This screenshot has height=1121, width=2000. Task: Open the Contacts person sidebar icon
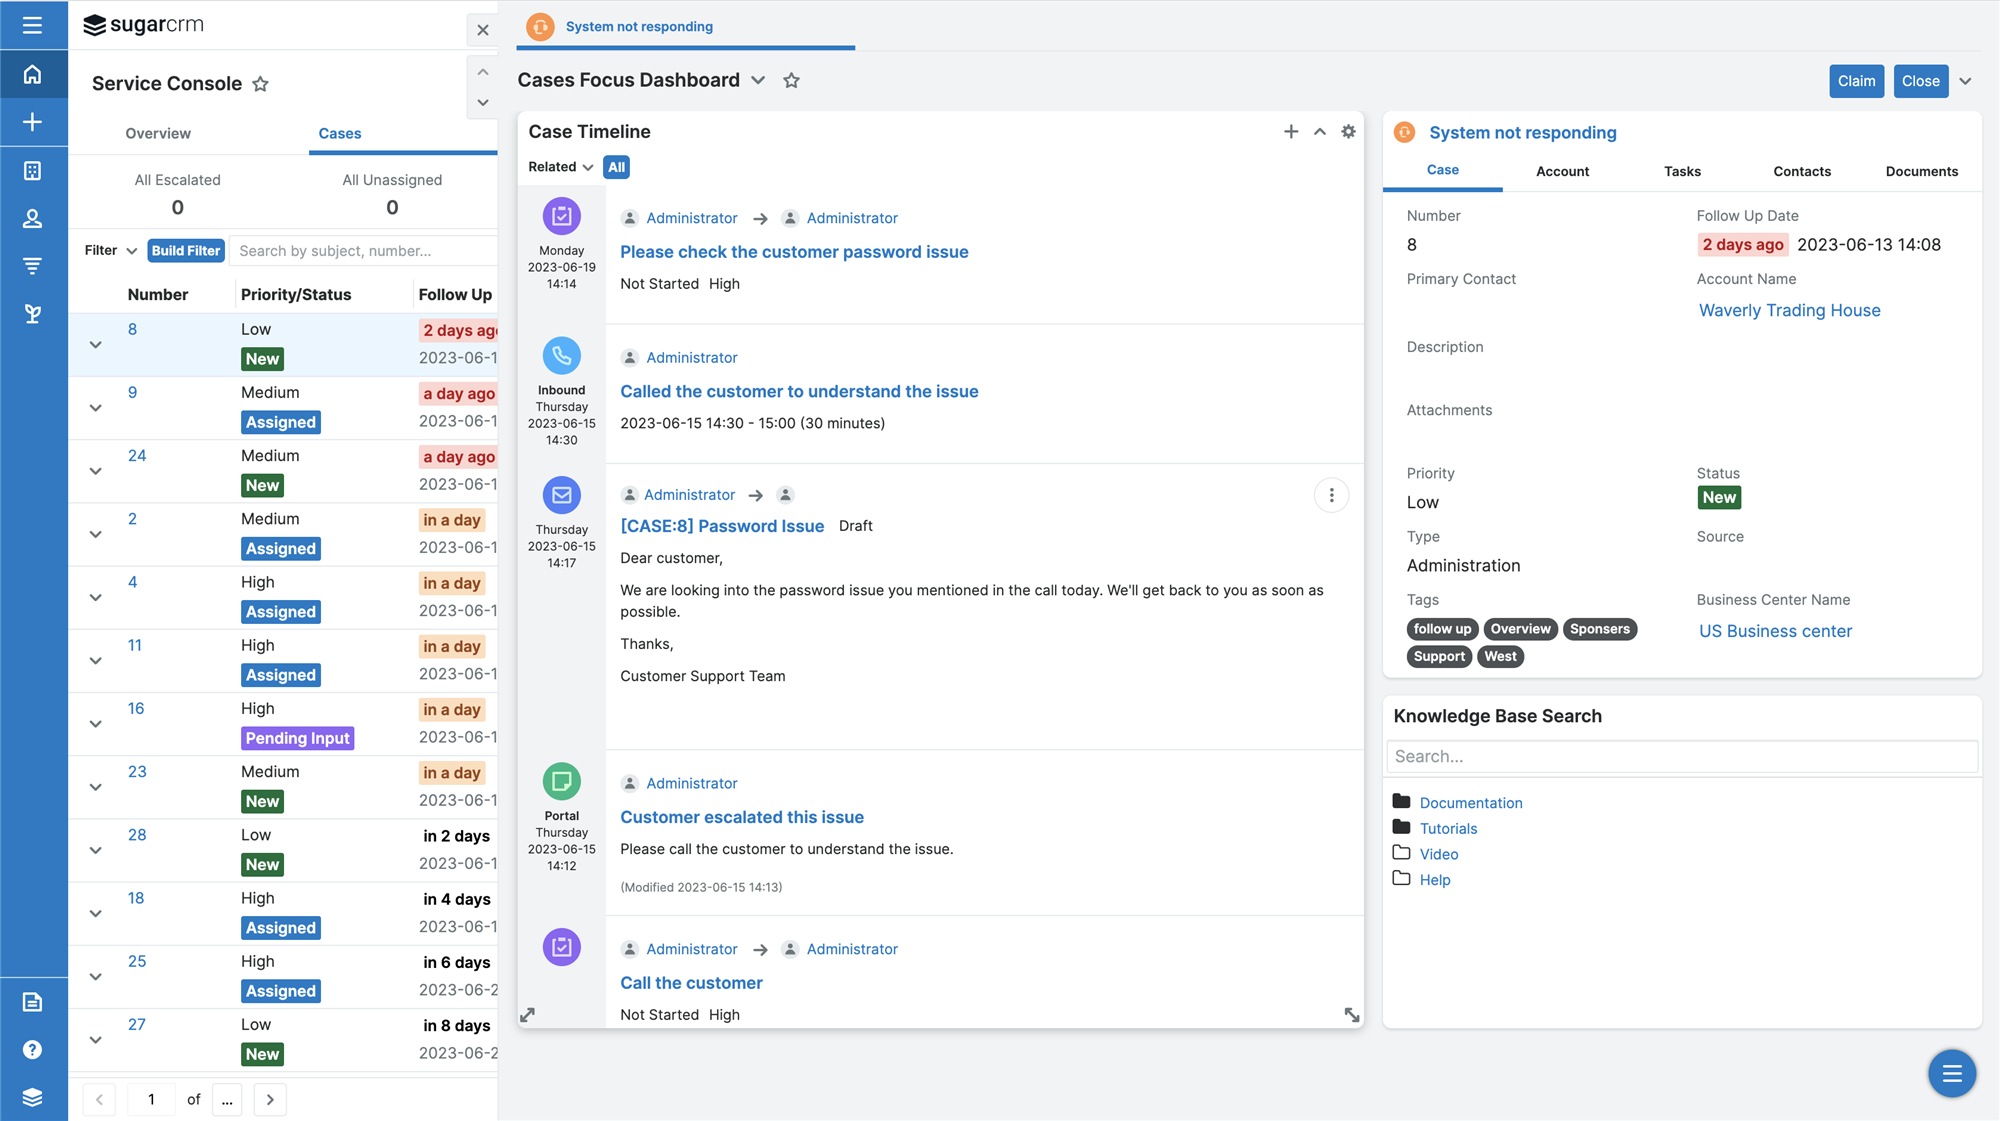tap(32, 219)
